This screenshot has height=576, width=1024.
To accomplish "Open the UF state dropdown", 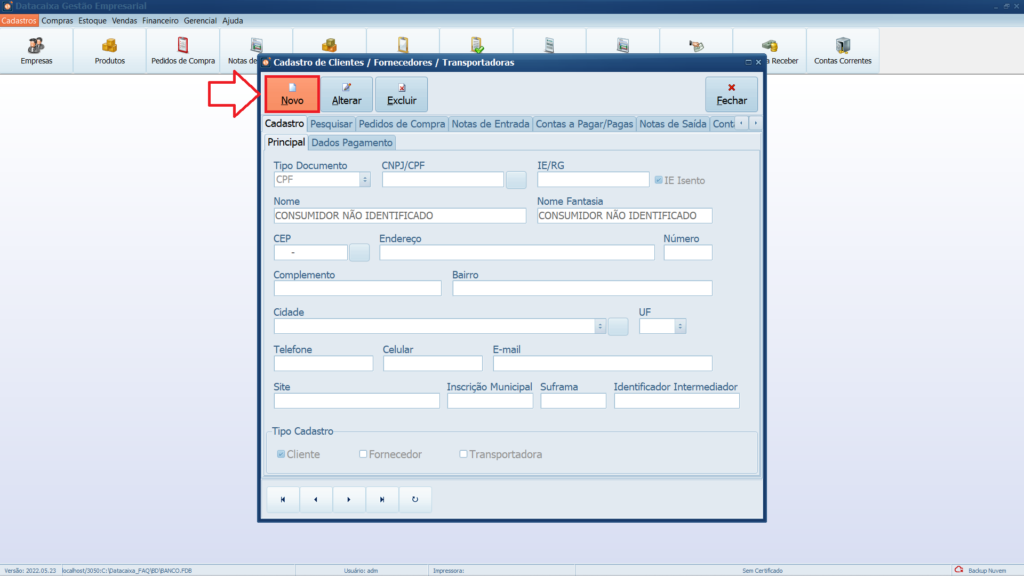I will point(680,326).
